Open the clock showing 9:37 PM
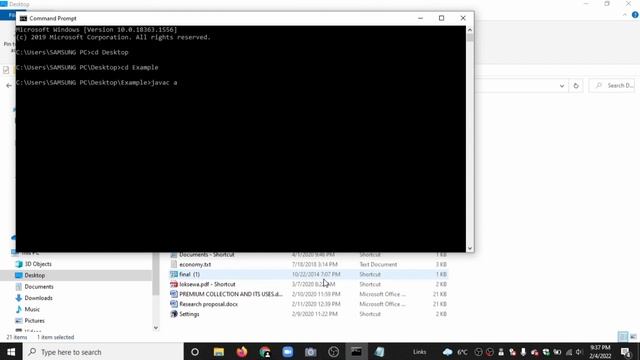640x360 pixels. (x=600, y=352)
